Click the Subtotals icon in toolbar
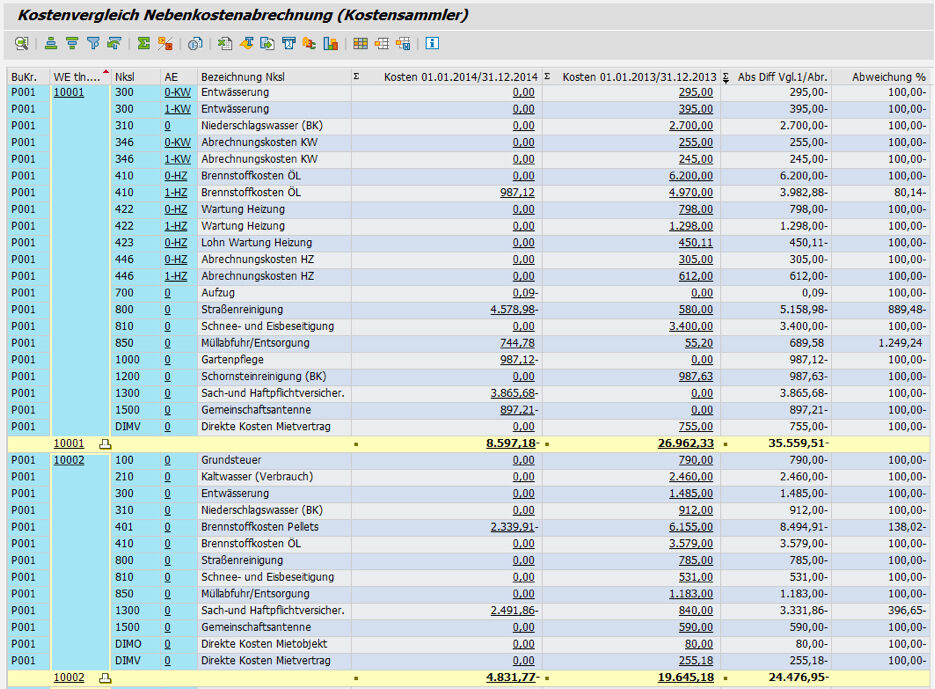Screen dimensions: 935x689 [x=165, y=44]
